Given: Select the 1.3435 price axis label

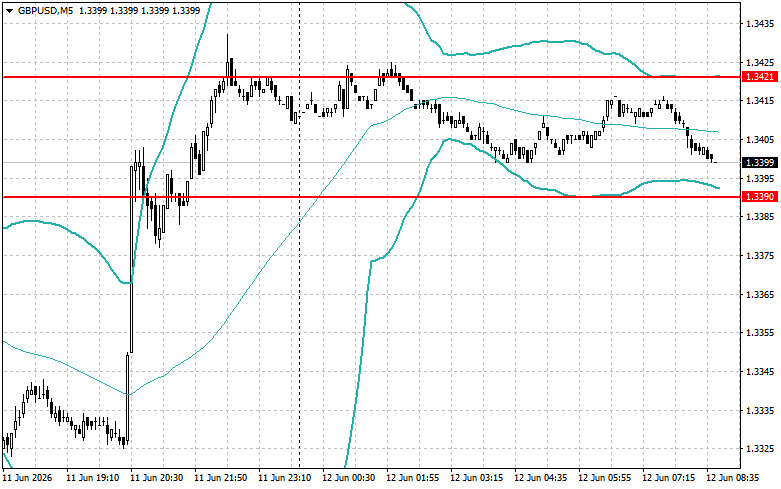Looking at the screenshot, I should coord(760,23).
